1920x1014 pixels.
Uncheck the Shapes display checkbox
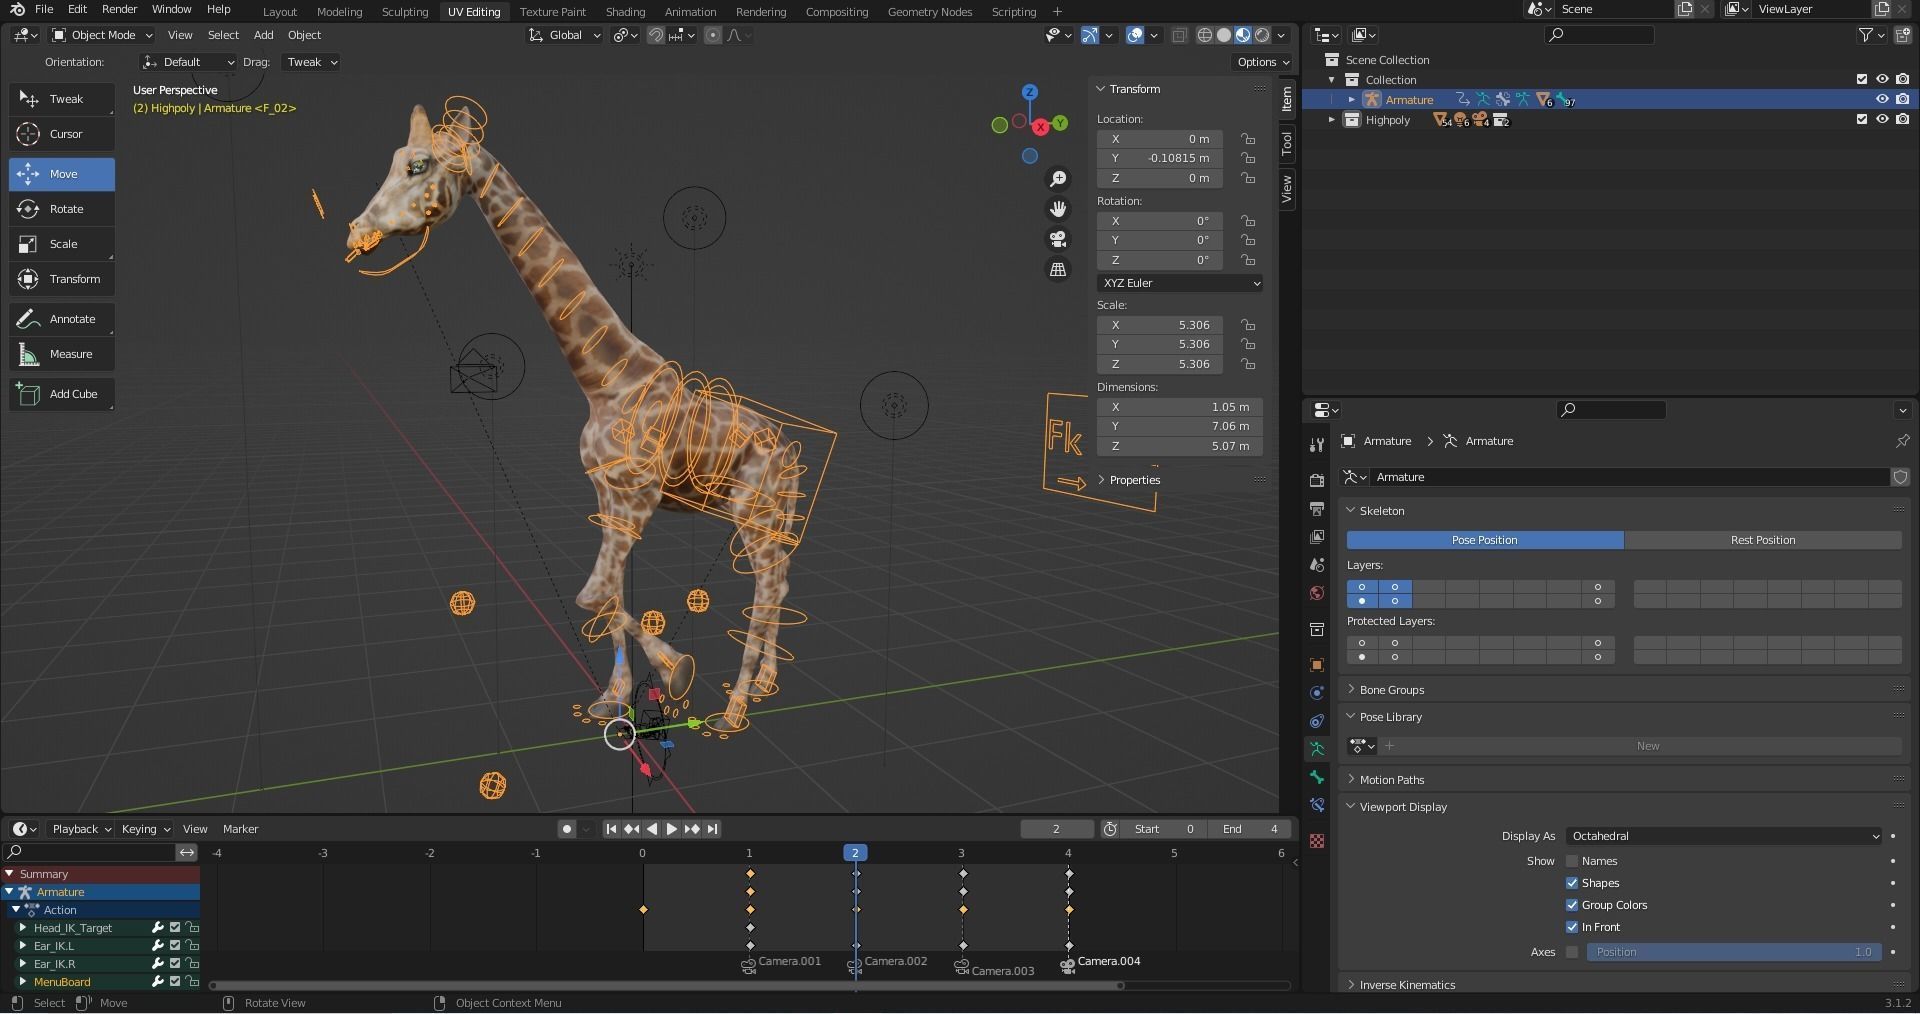[1572, 883]
